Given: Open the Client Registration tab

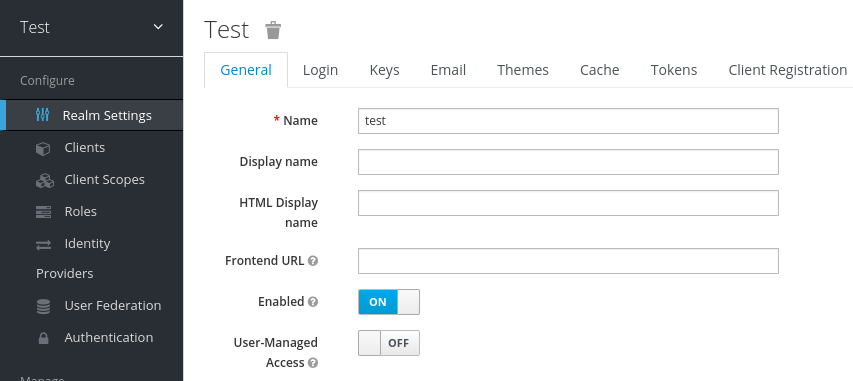Looking at the screenshot, I should 787,70.
